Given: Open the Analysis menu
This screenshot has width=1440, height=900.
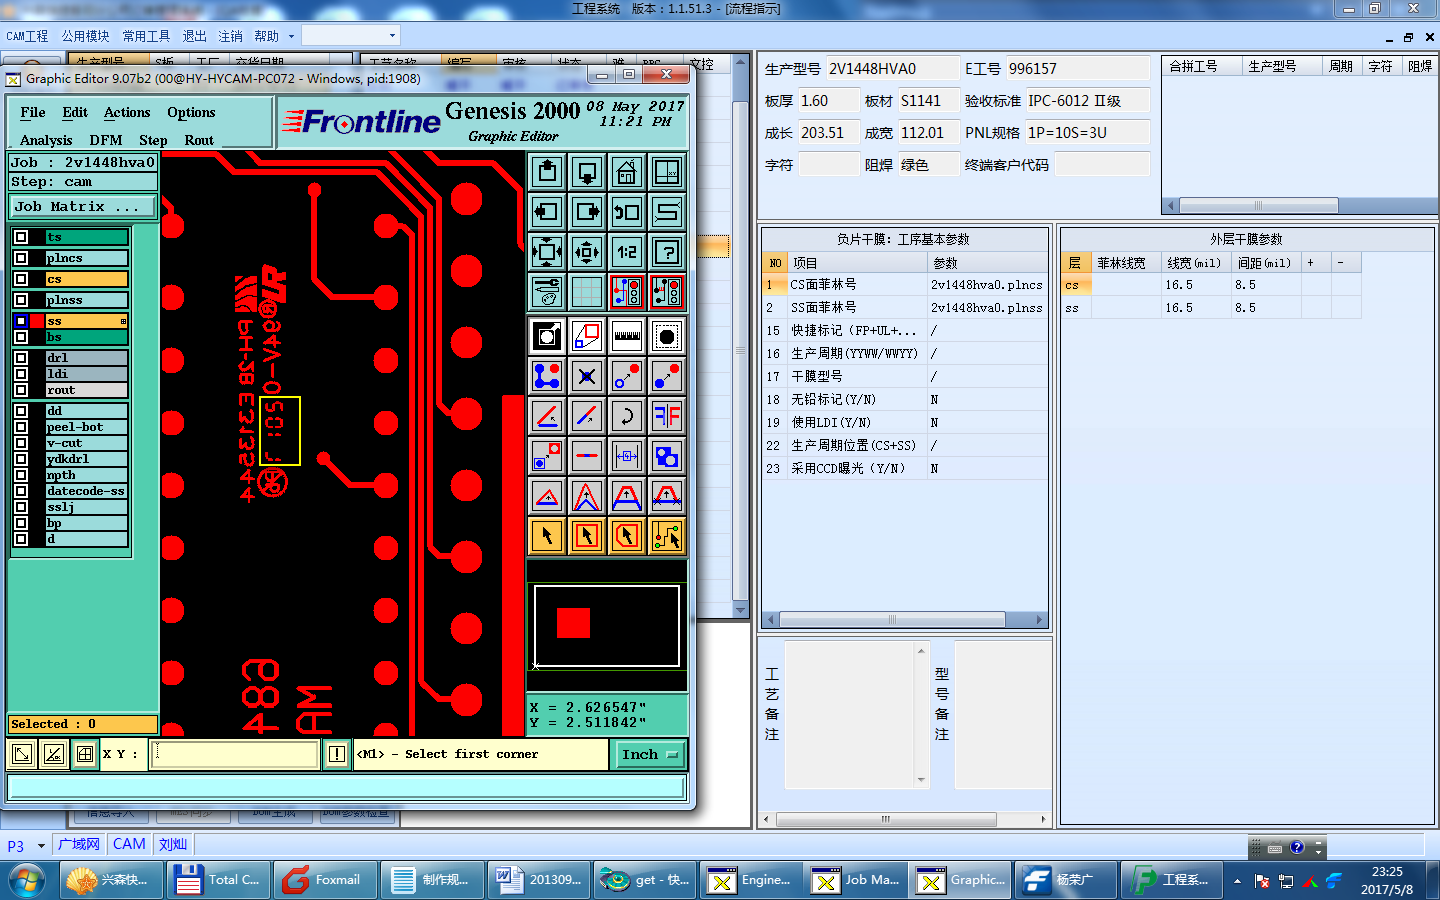Looking at the screenshot, I should tap(46, 140).
